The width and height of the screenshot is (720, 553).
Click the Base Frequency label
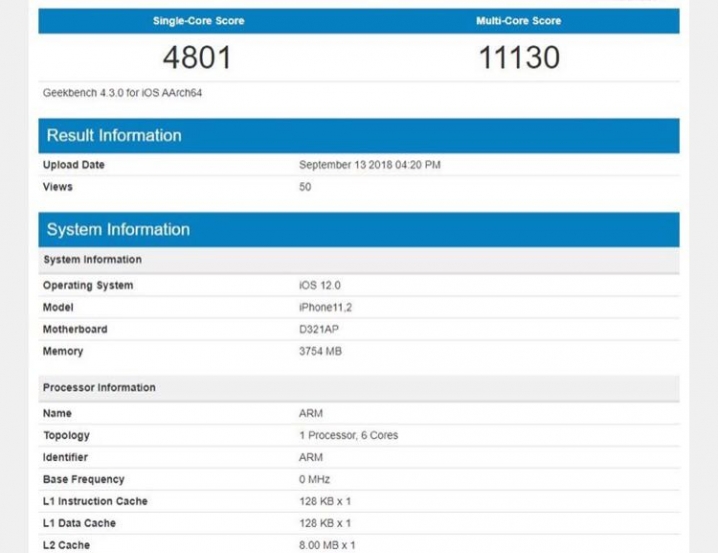(x=84, y=480)
